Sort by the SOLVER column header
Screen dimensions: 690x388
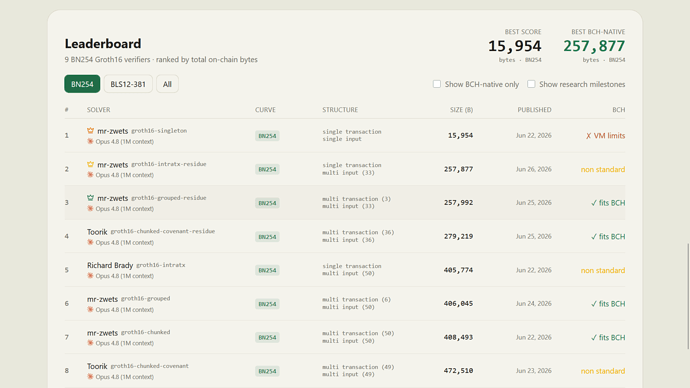(99, 110)
